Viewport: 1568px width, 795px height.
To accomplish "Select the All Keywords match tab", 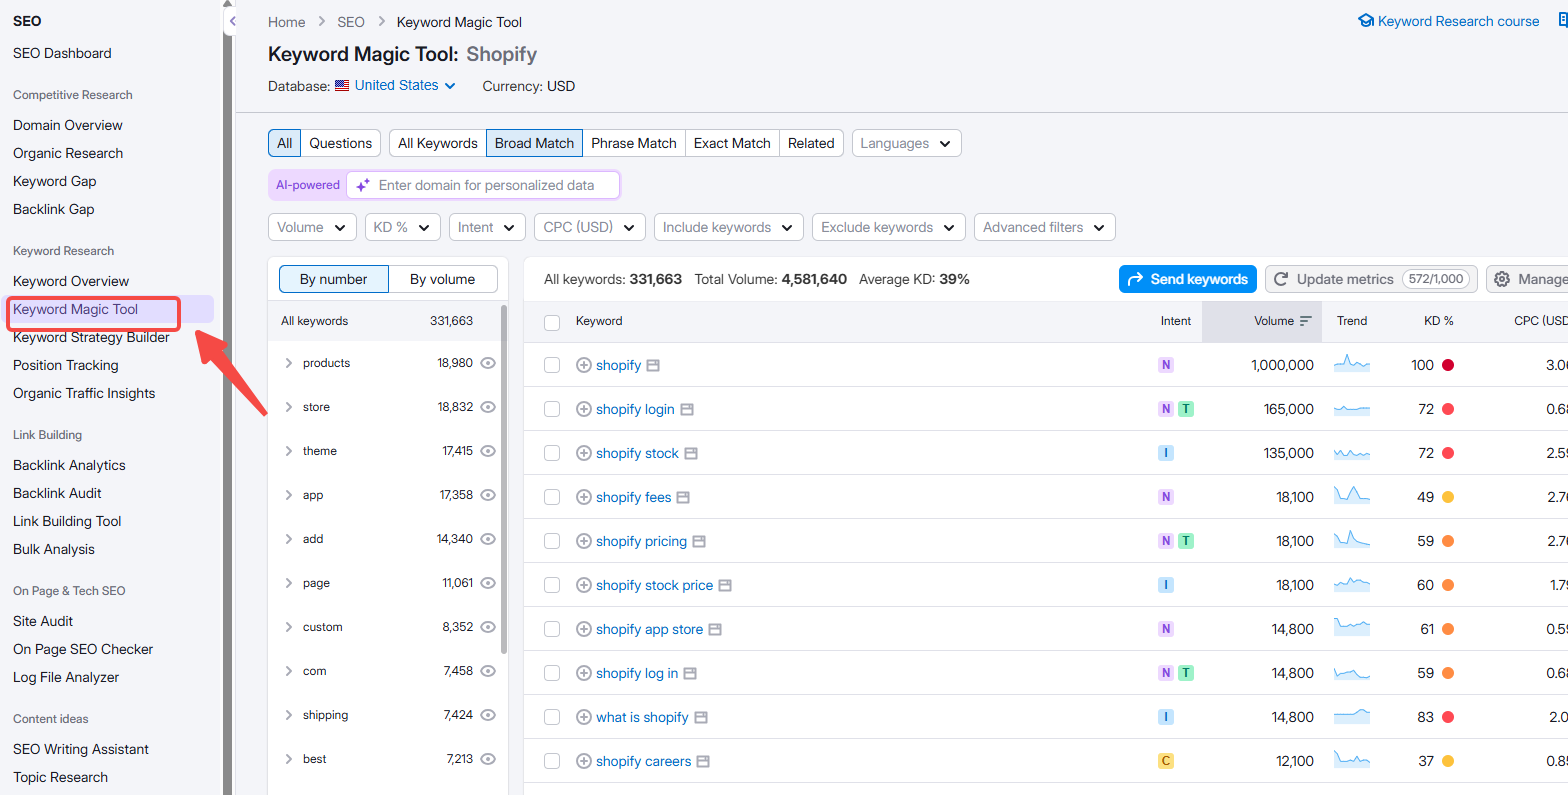I will (x=438, y=143).
